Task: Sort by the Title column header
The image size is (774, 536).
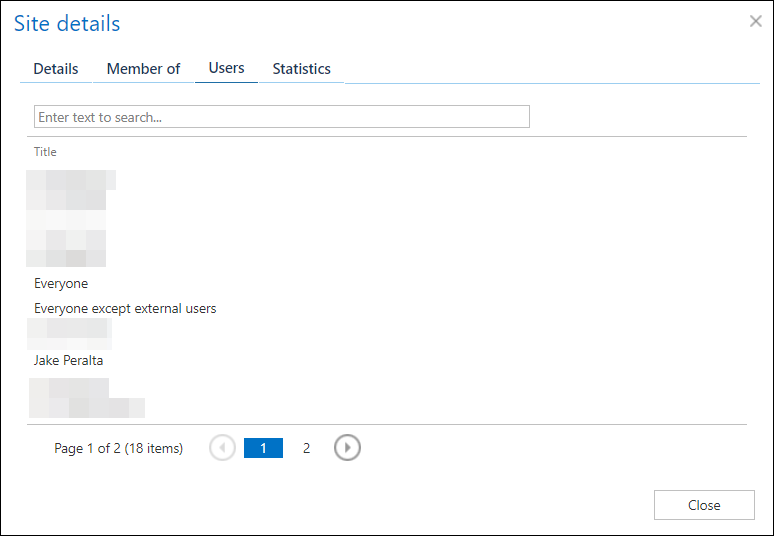Action: pos(45,152)
